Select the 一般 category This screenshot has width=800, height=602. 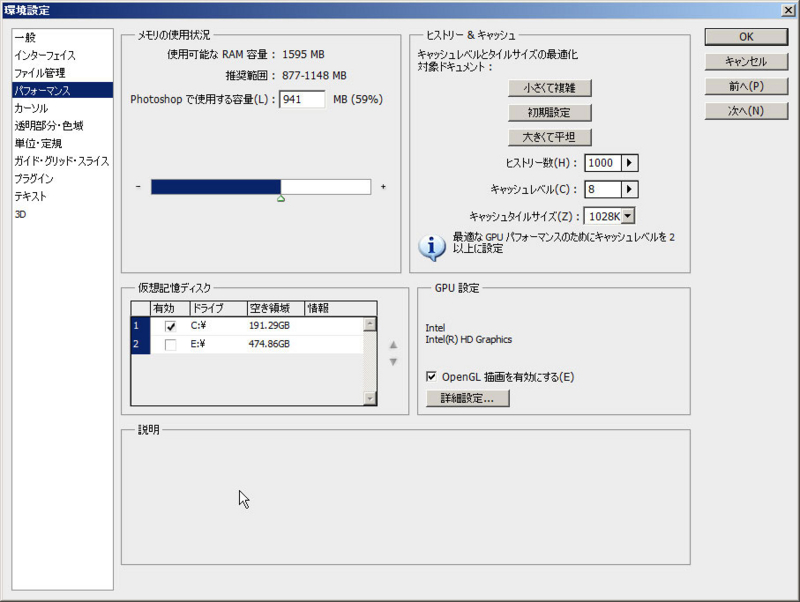coord(62,37)
